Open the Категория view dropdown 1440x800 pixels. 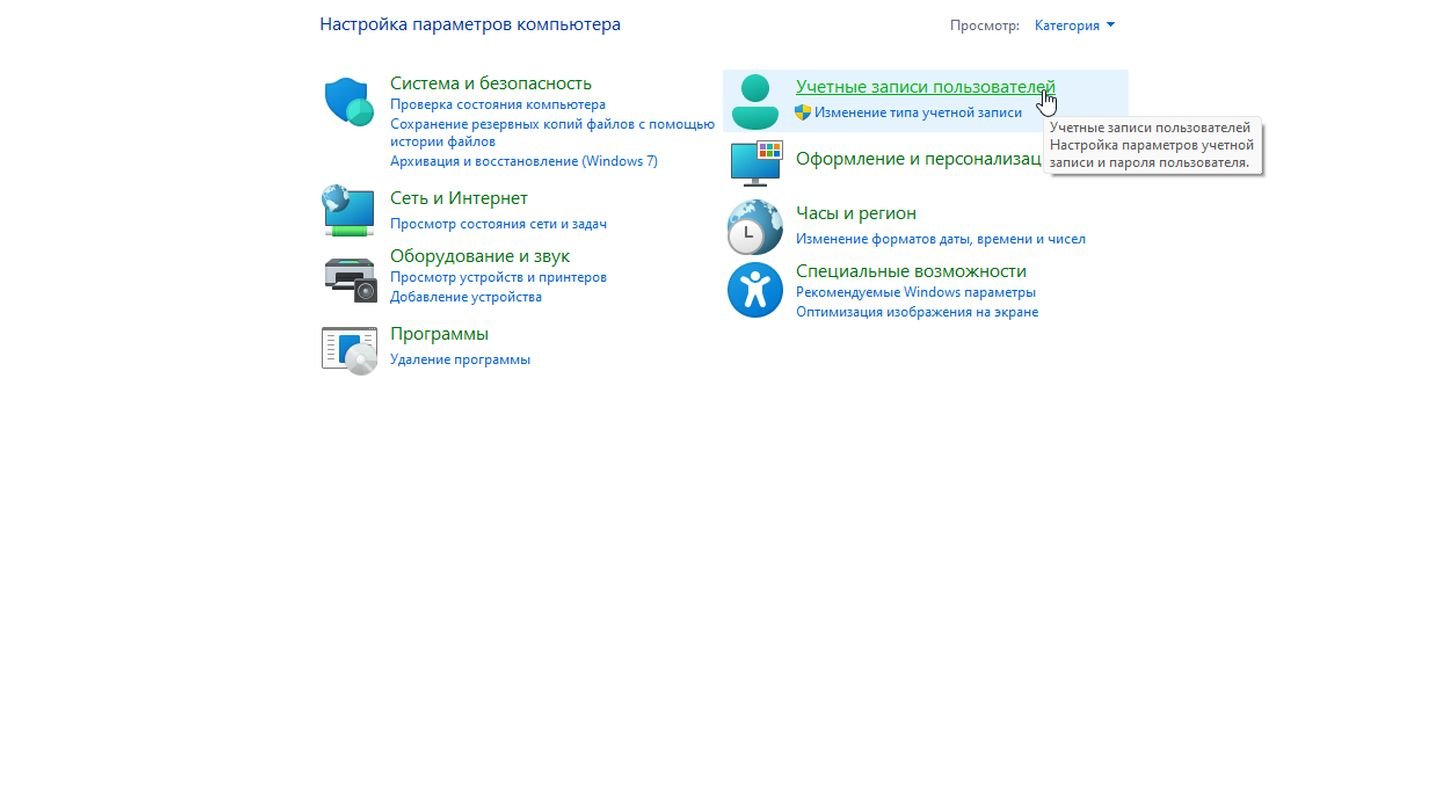point(1074,25)
